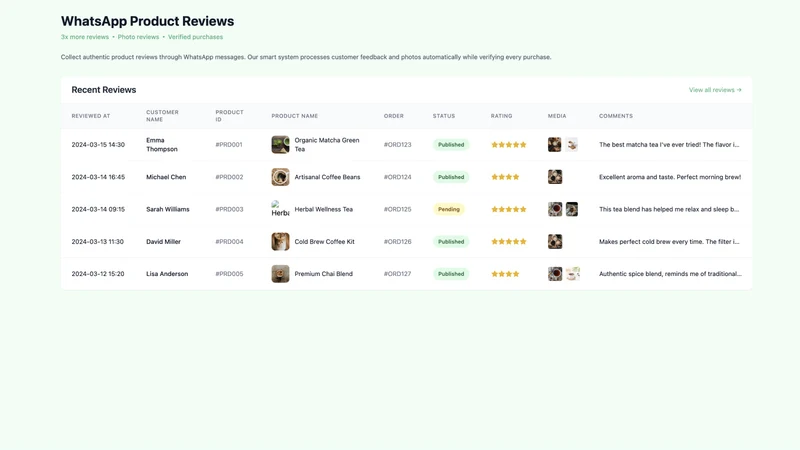Click product ID #PRD002
Image resolution: width=800 pixels, height=450 pixels.
[x=229, y=177]
